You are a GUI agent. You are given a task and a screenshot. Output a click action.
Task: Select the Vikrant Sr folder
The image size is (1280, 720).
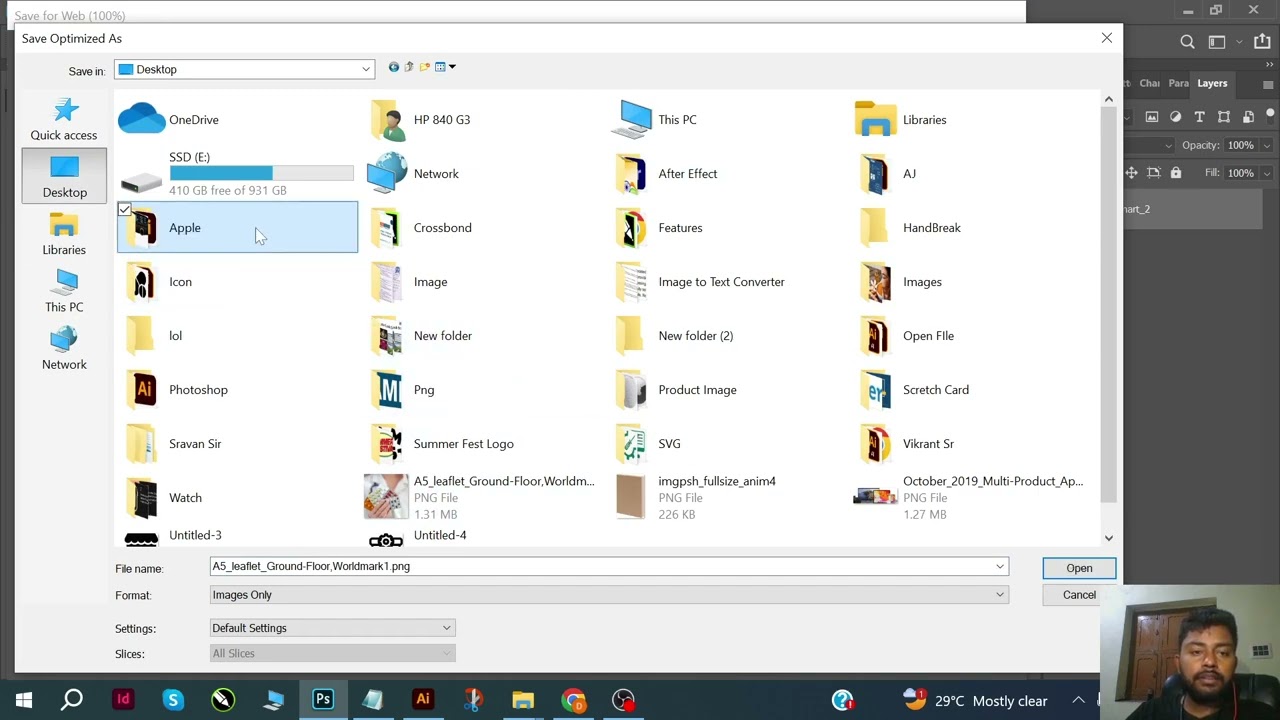coord(906,444)
